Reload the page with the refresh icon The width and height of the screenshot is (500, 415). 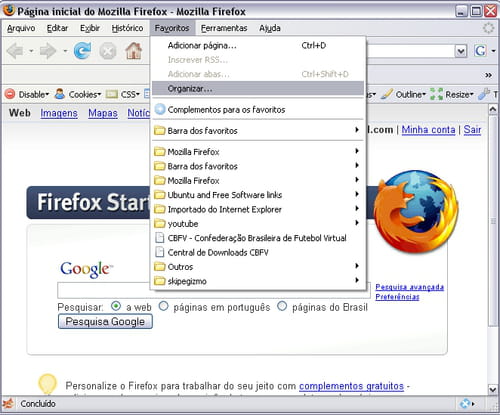click(x=82, y=51)
